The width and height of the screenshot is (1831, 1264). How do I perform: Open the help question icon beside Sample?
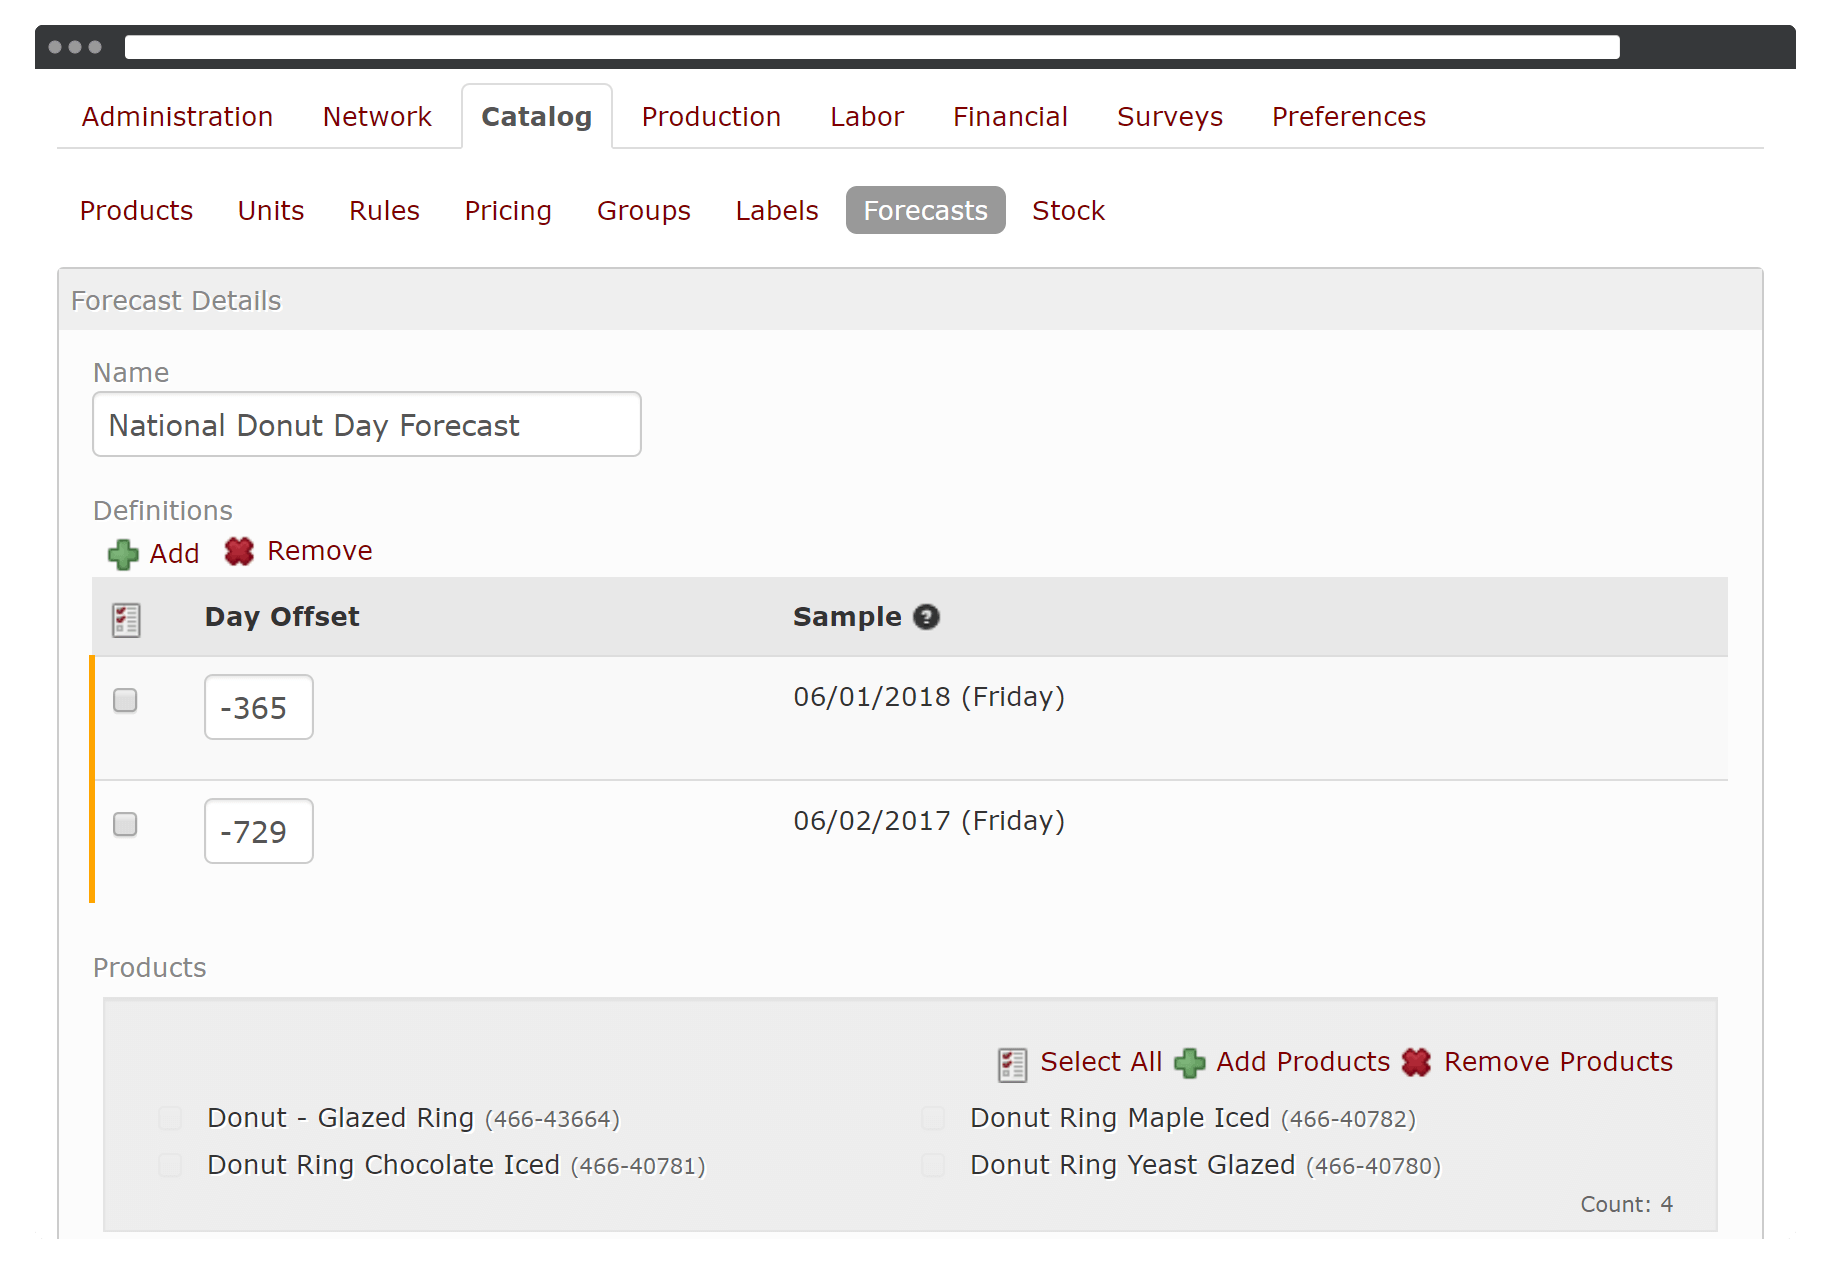(928, 617)
